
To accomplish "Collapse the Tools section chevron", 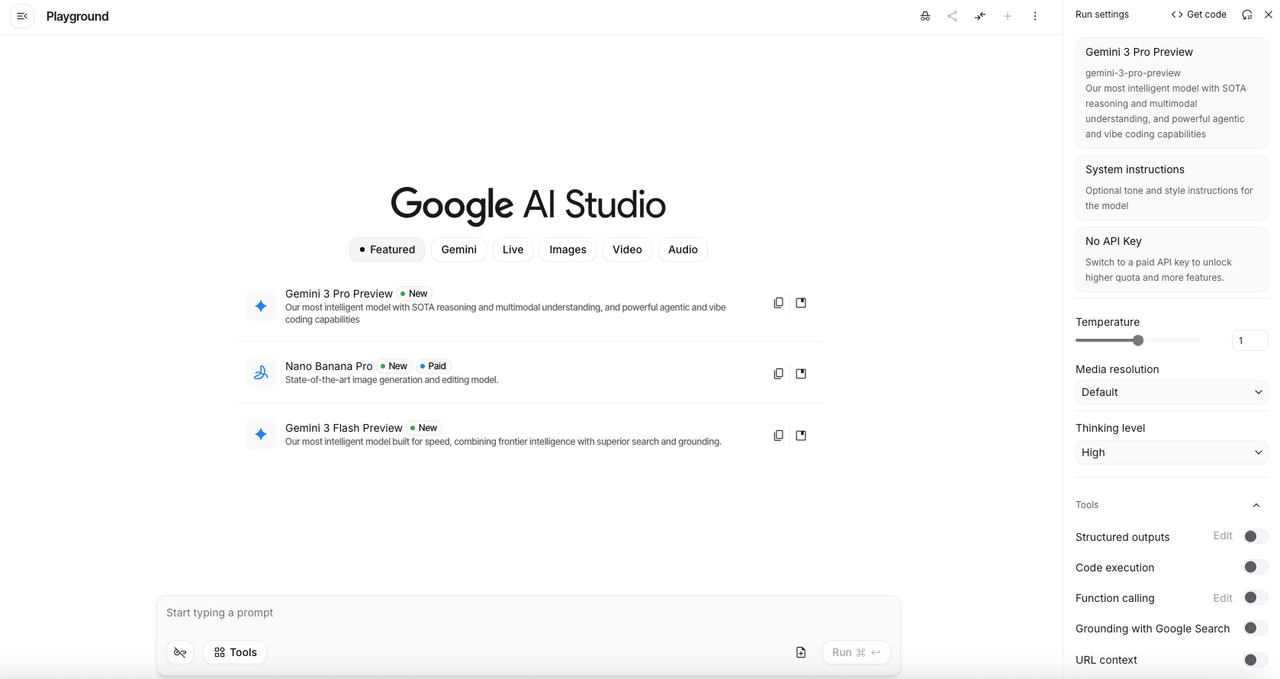I will [1256, 506].
